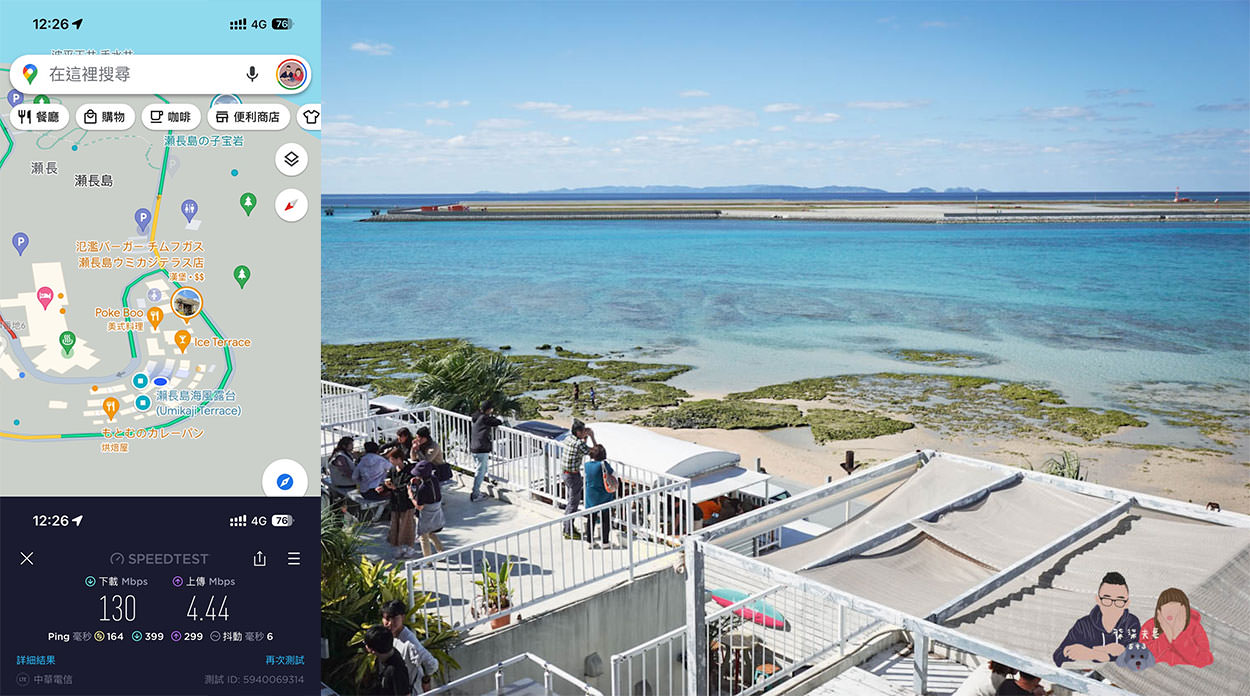Tap 再次測試 to run test again

284,660
